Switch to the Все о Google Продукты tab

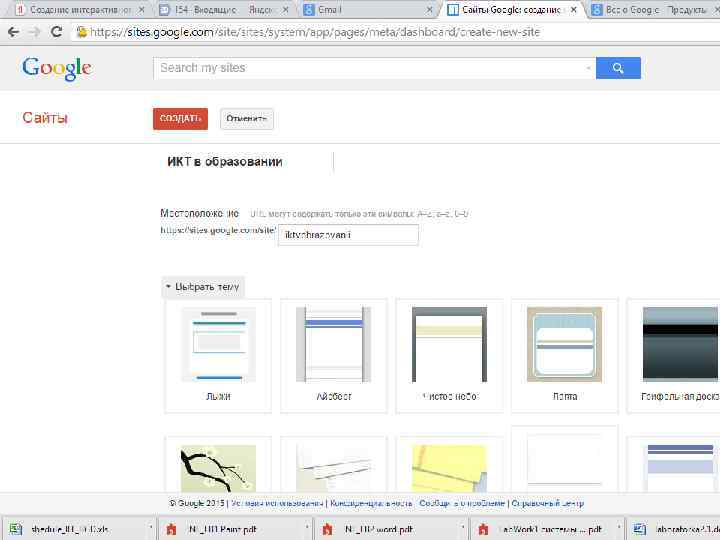654,9
